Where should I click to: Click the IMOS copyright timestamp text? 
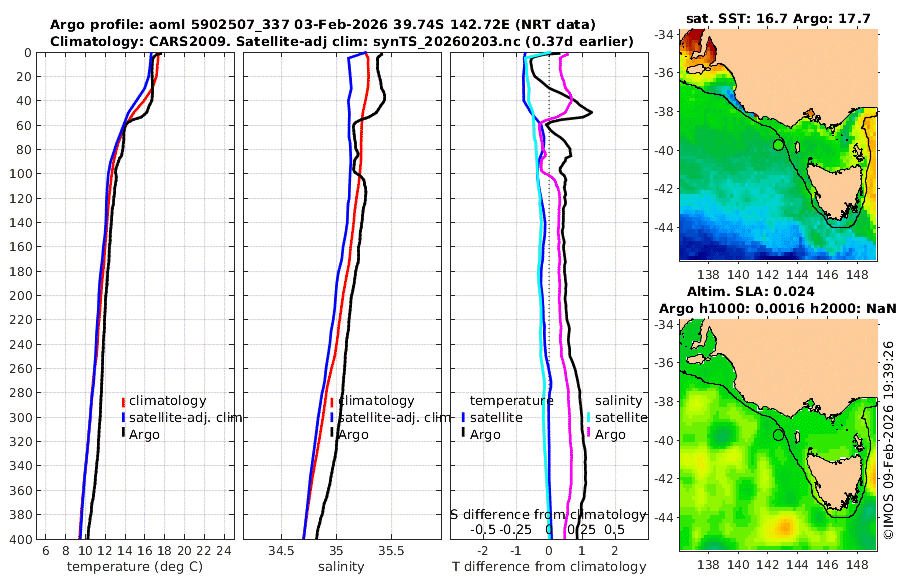[x=889, y=440]
